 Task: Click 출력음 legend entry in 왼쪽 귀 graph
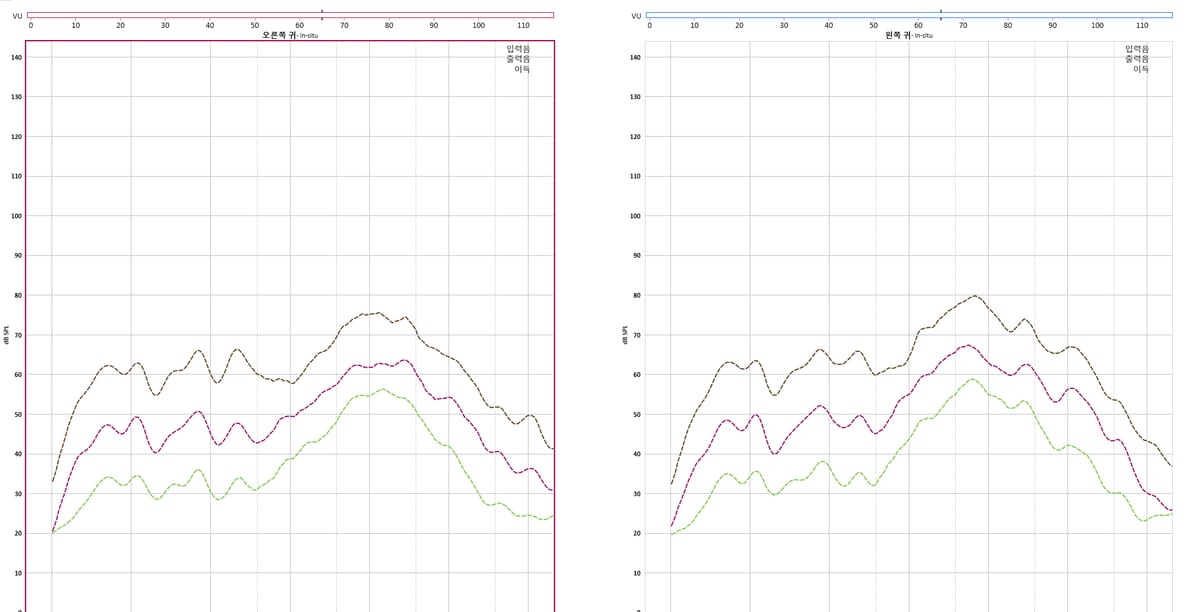coord(1137,59)
